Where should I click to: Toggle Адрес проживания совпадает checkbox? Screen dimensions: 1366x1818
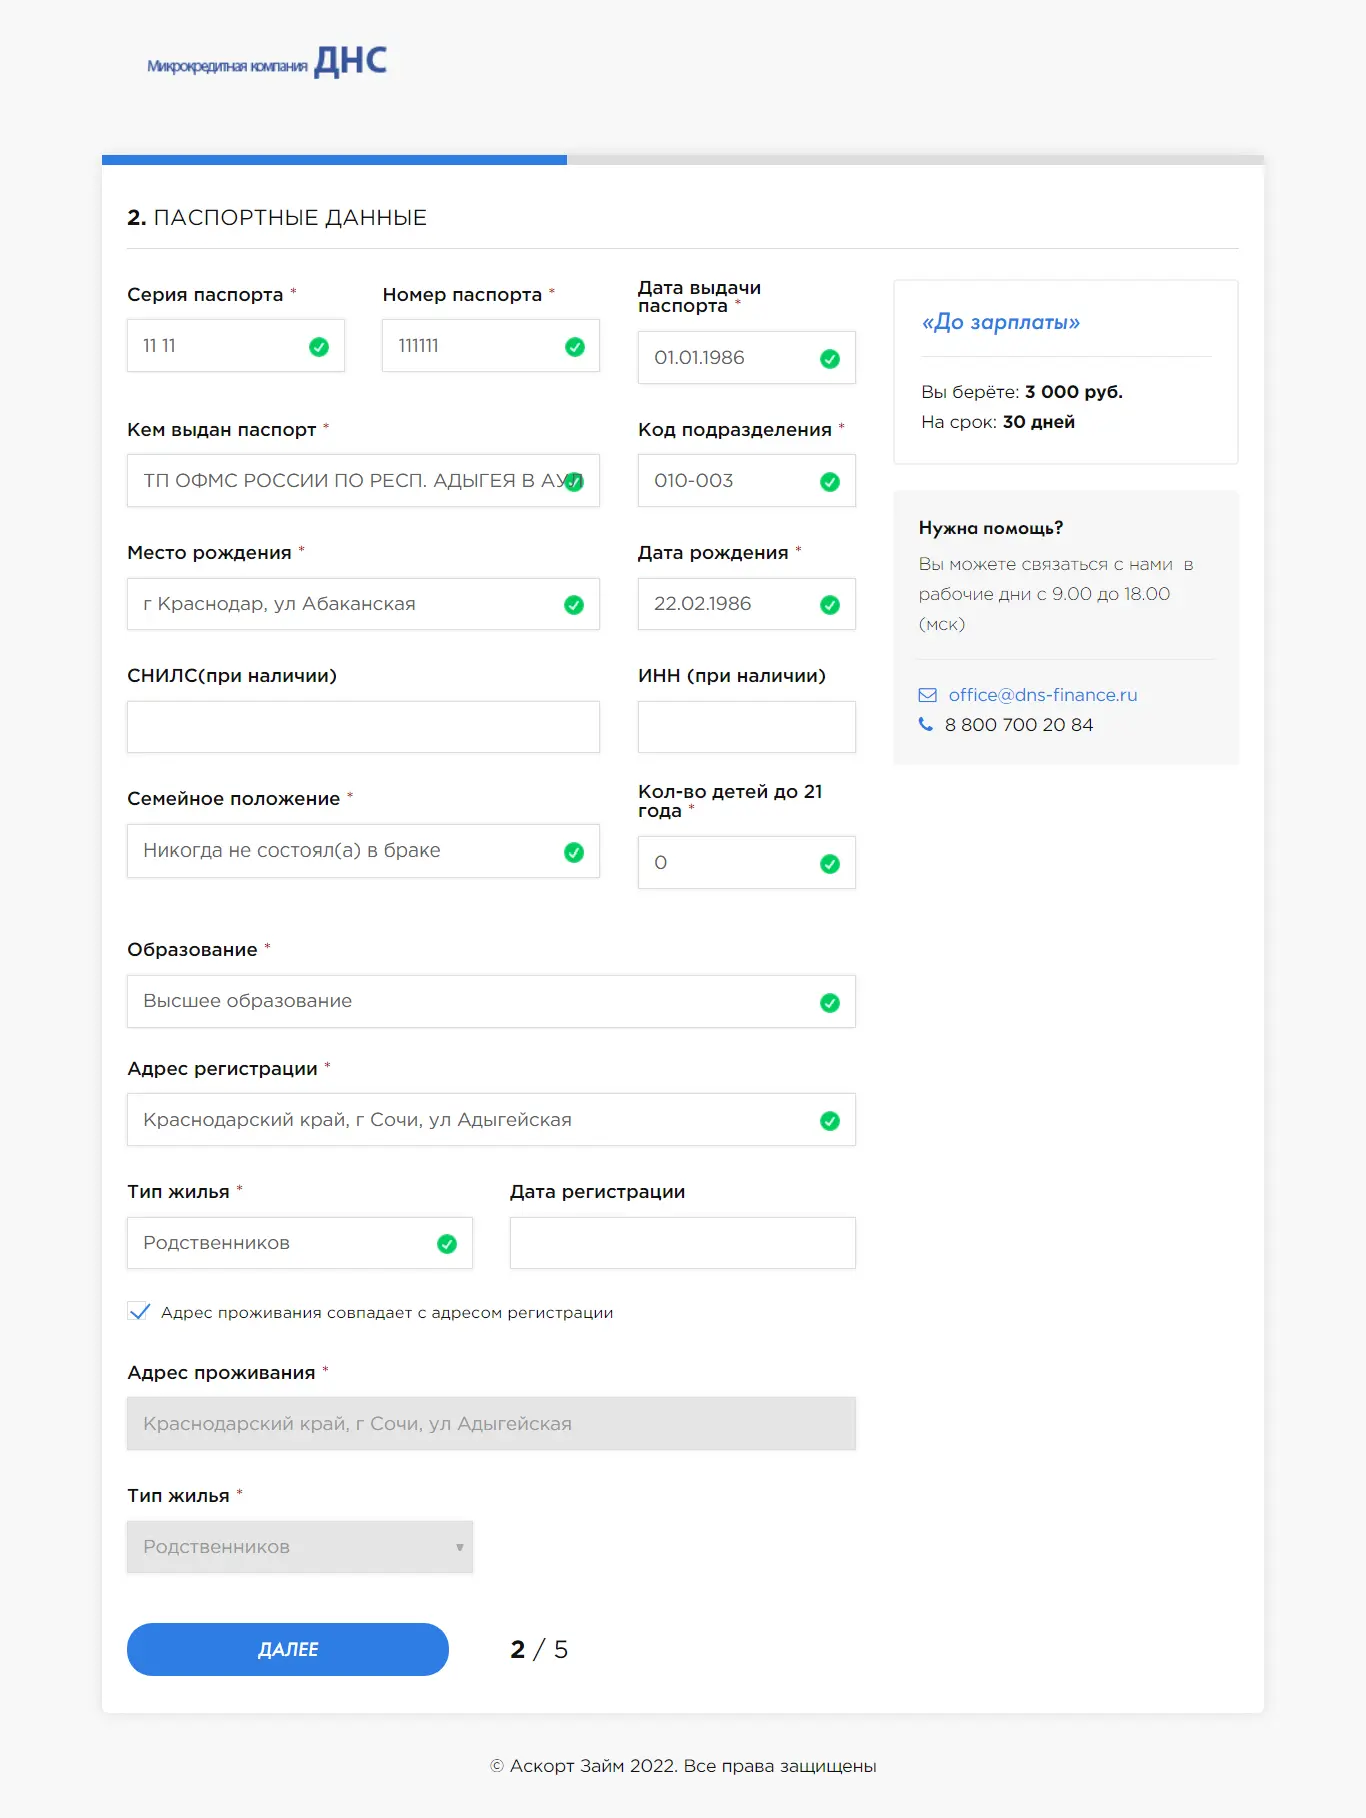[139, 1312]
